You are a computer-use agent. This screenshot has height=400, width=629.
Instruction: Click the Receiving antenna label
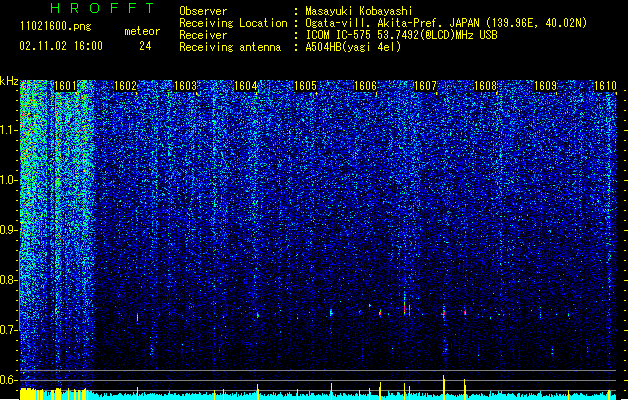click(x=230, y=47)
